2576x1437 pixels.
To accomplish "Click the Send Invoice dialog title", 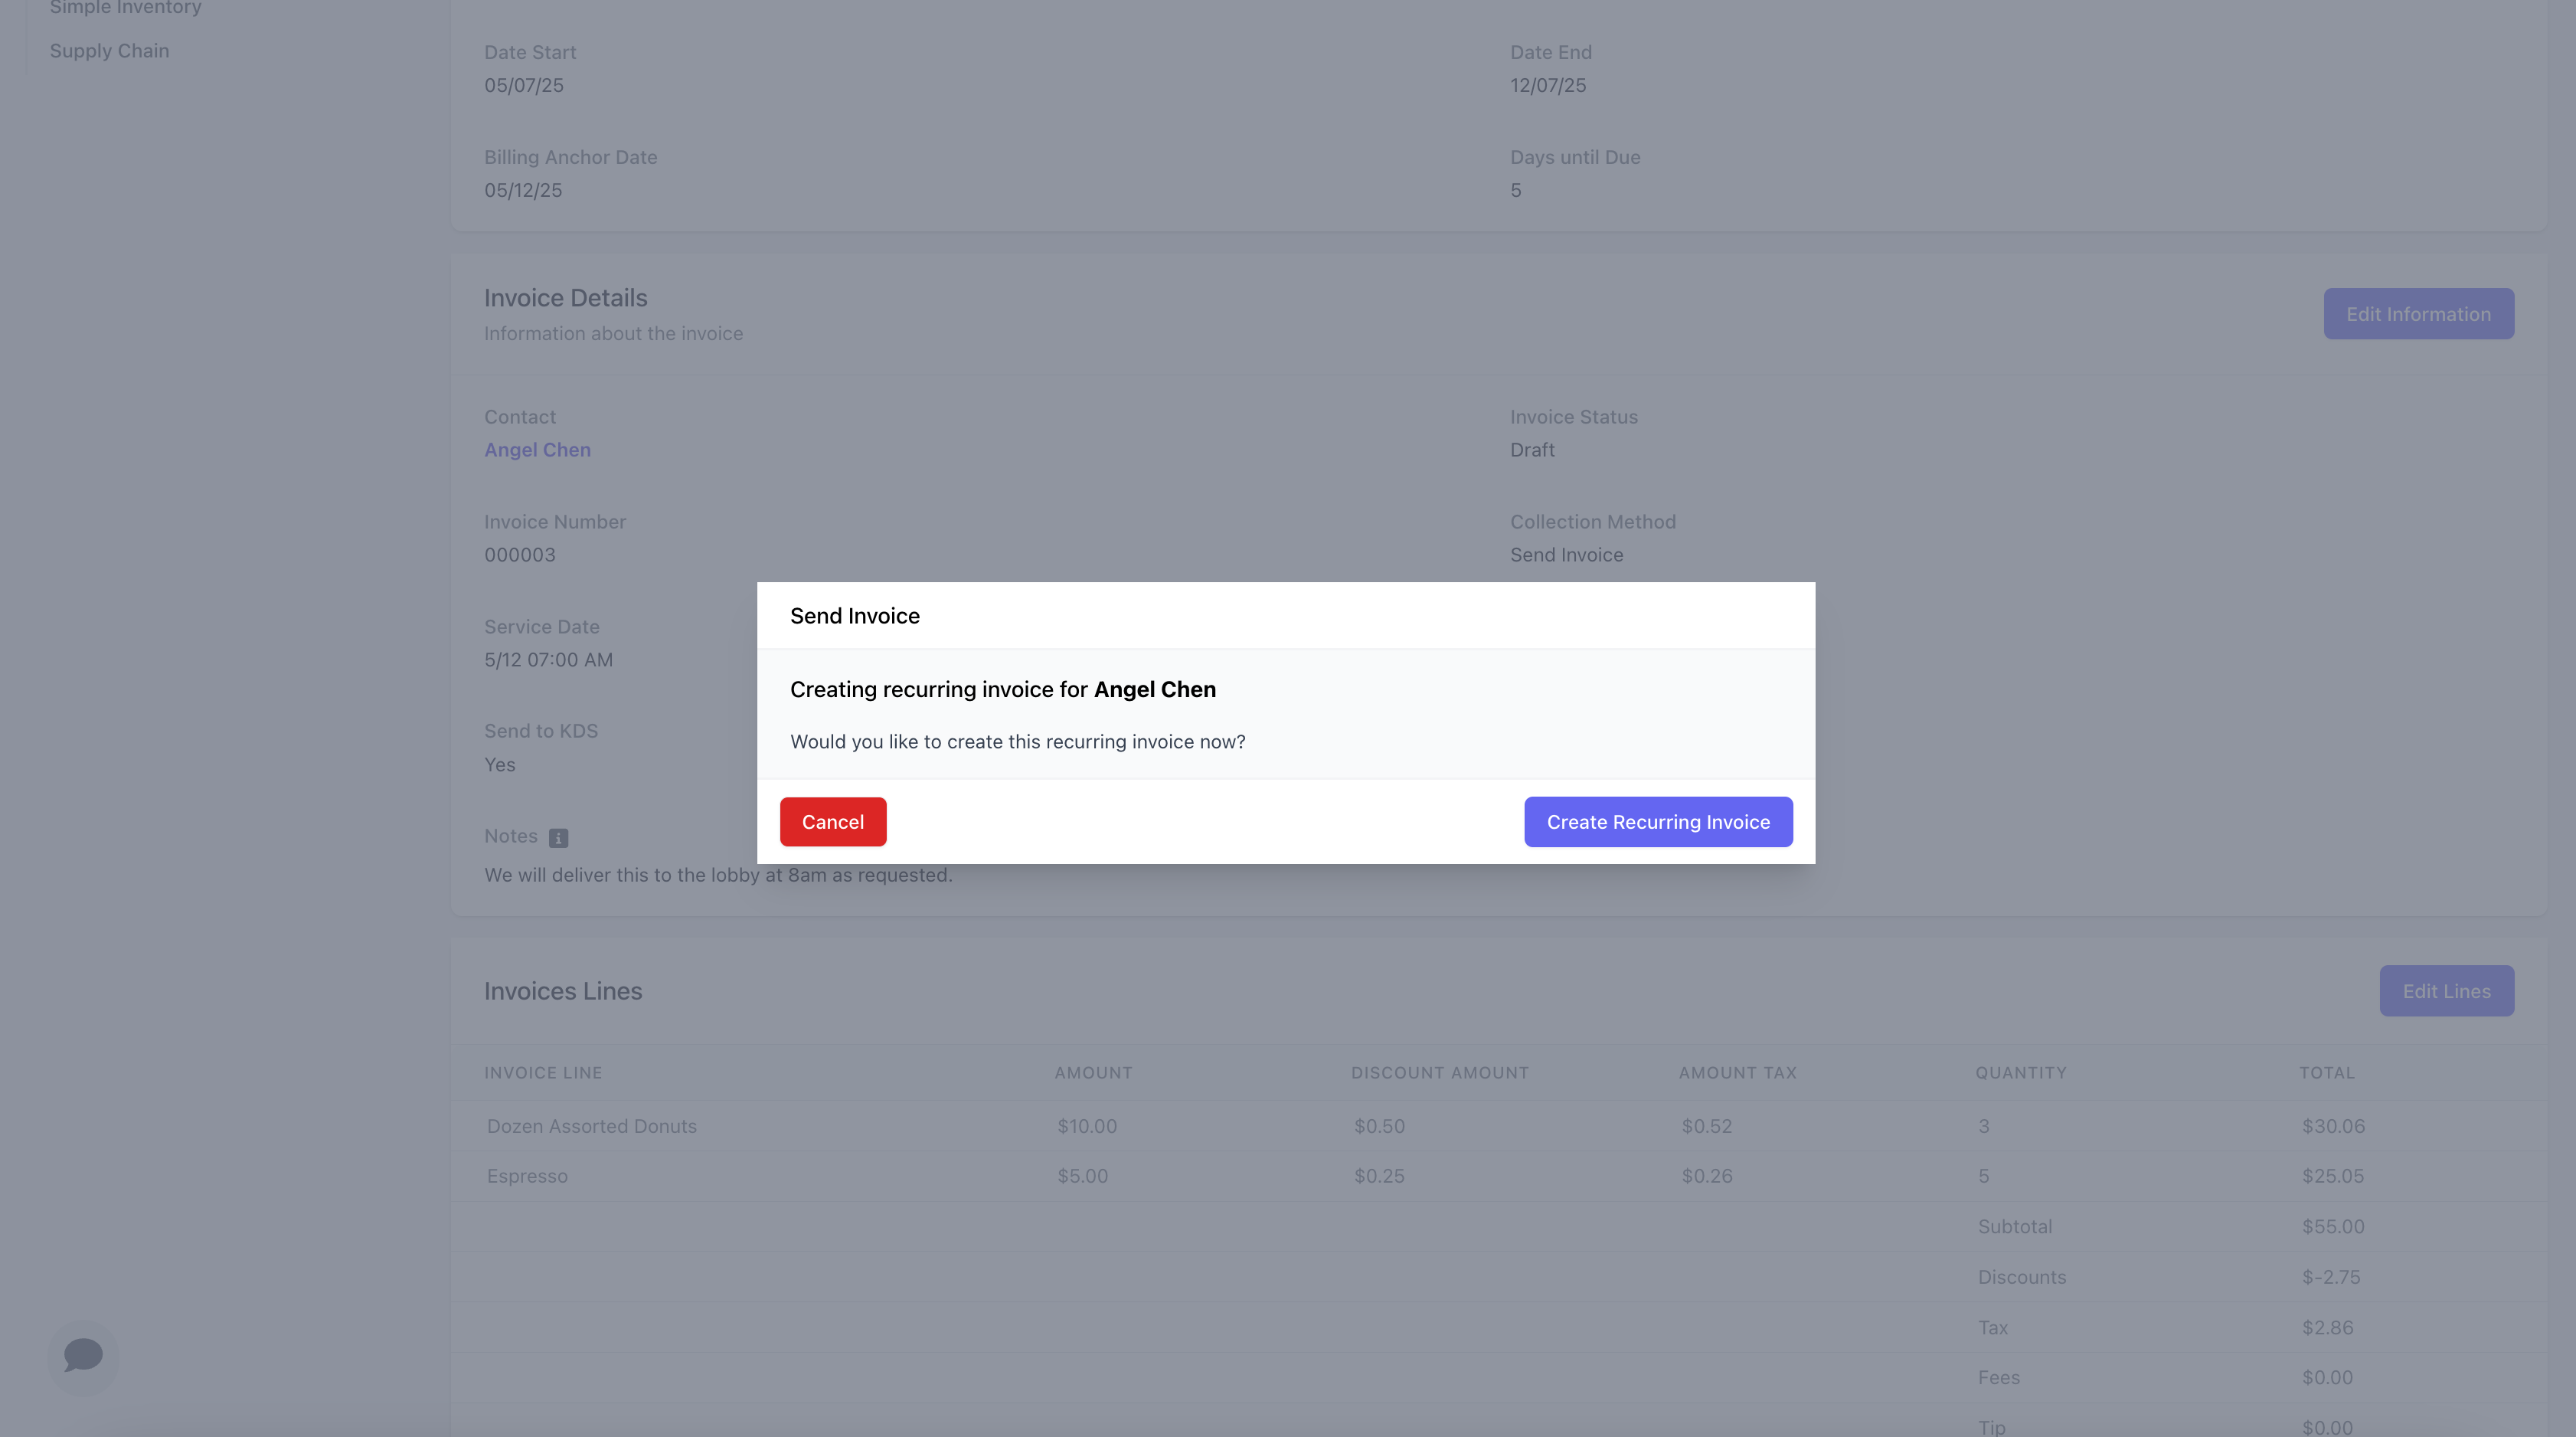I will tap(854, 616).
